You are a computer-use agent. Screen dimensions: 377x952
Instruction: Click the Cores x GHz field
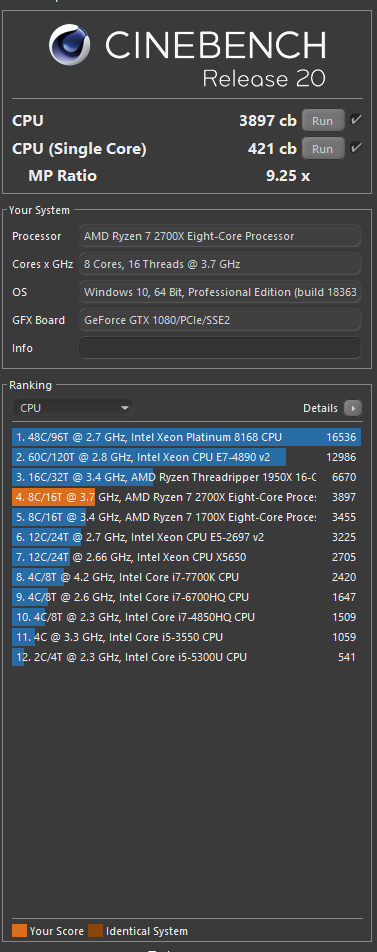point(220,264)
